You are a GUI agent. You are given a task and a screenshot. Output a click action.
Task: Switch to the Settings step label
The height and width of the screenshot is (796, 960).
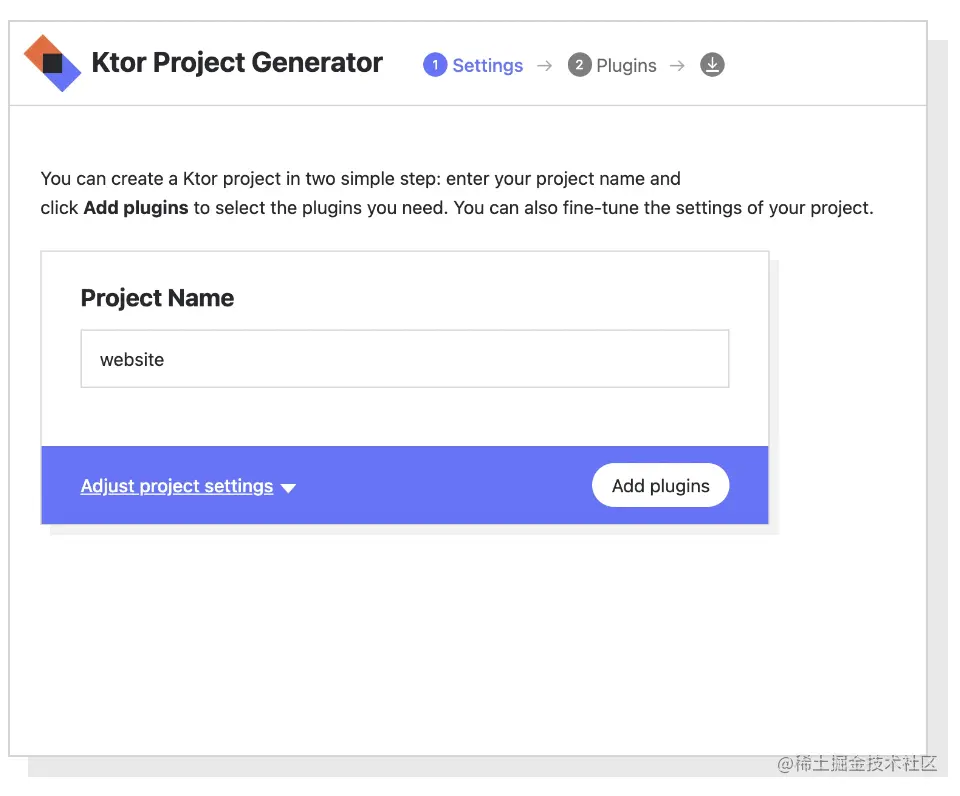(487, 66)
